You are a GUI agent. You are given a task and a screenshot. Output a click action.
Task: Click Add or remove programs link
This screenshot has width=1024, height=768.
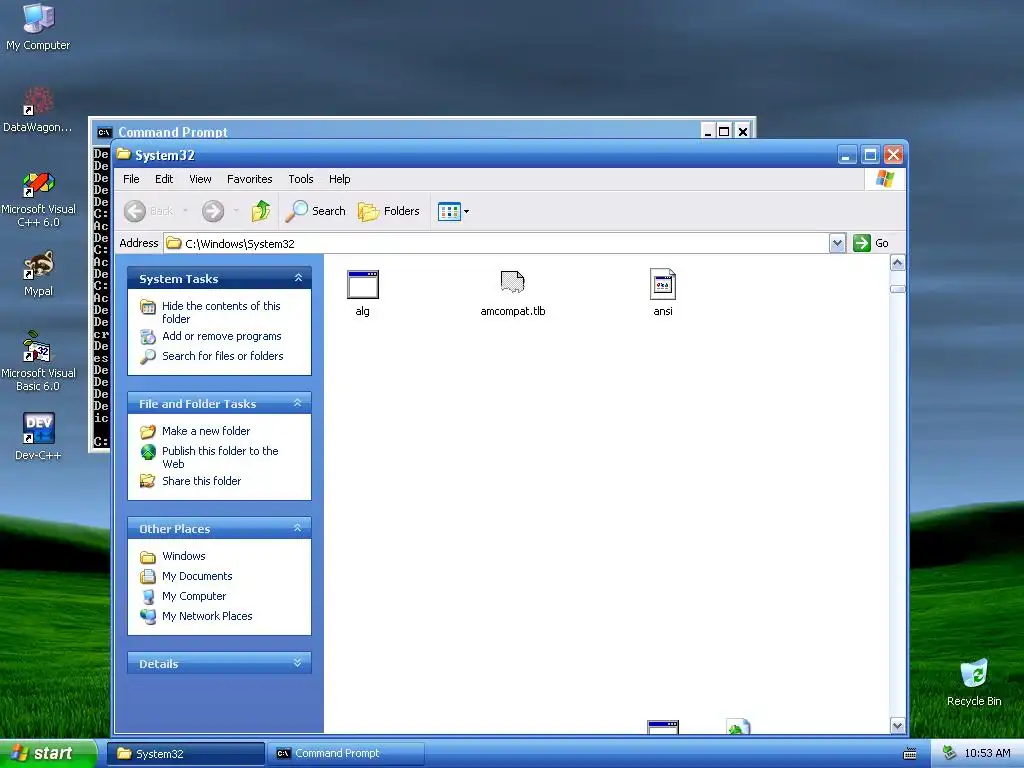click(221, 336)
